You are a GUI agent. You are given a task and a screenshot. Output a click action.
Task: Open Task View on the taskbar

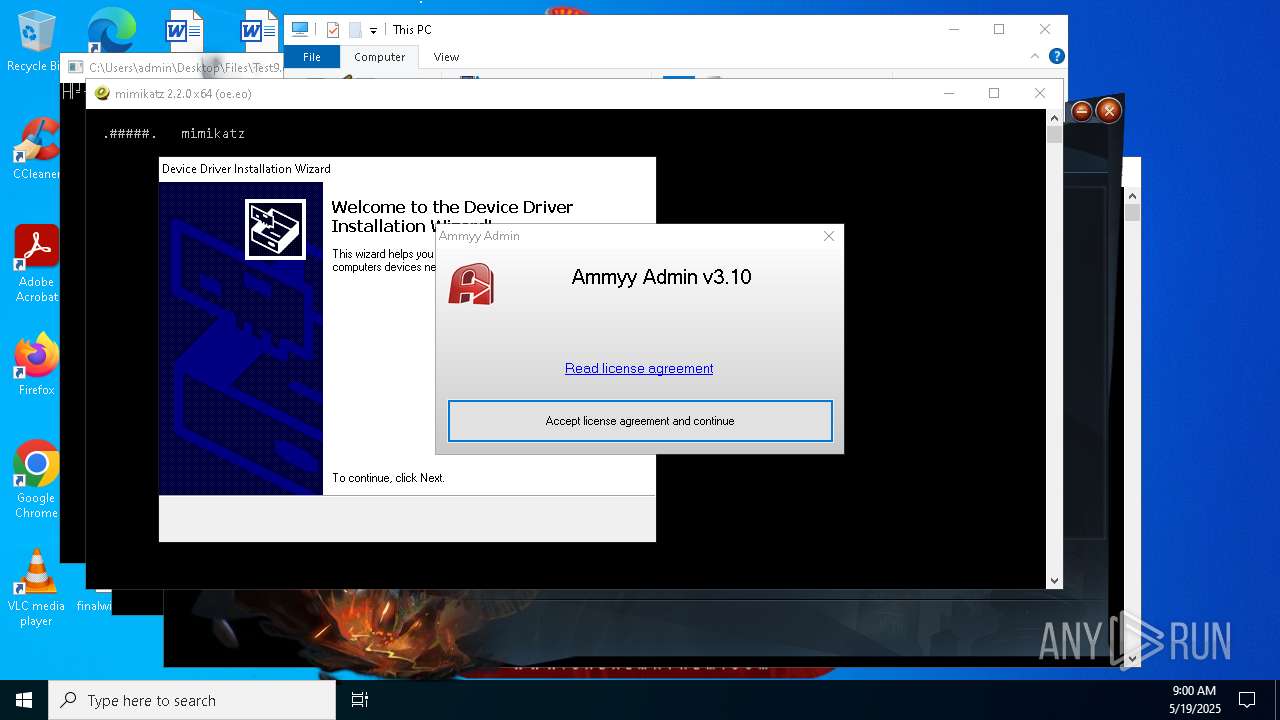click(x=360, y=700)
